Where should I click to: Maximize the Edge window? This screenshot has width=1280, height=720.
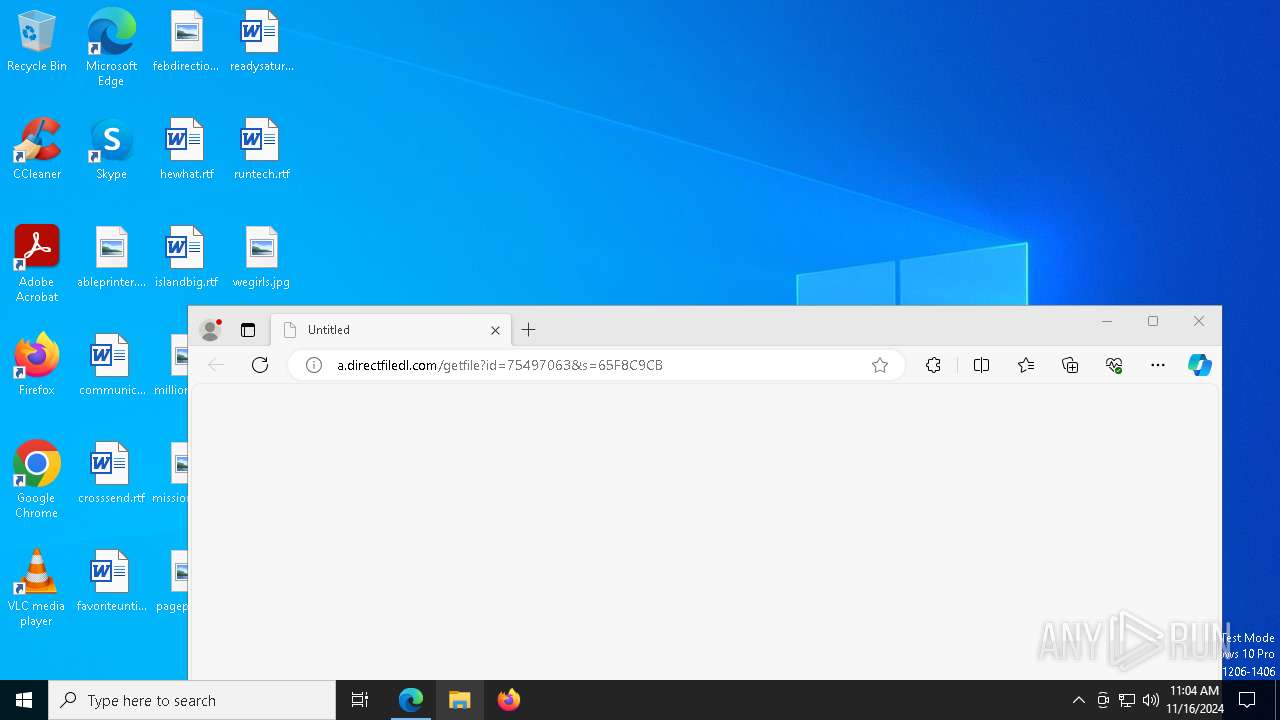tap(1153, 321)
